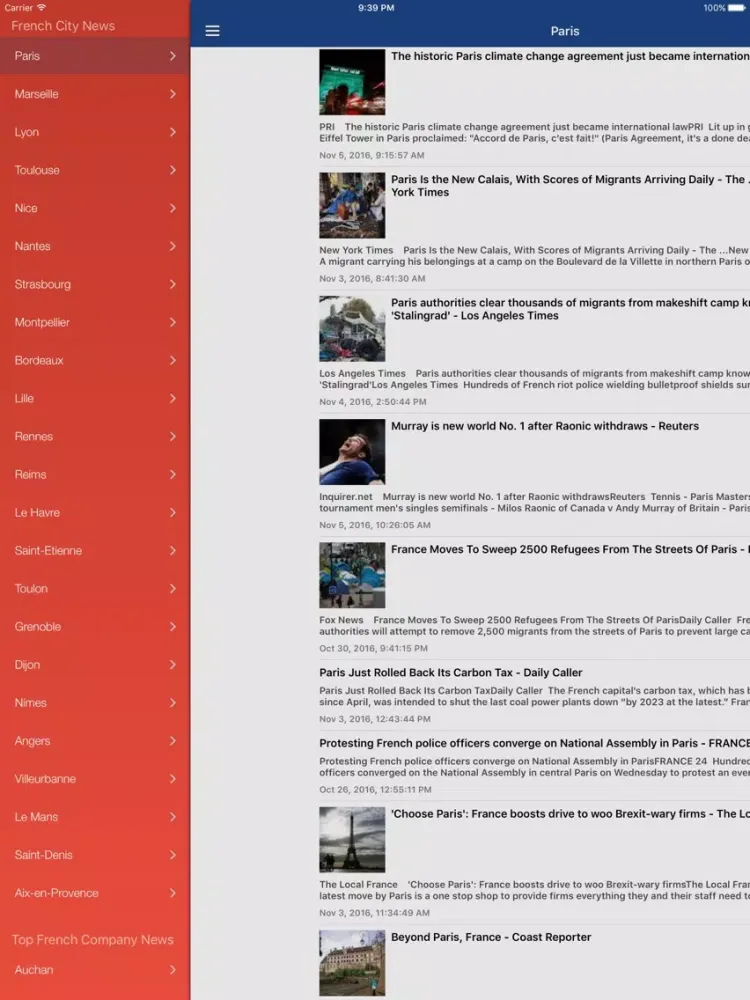This screenshot has height=1000, width=750.
Task: Open Paris Rolled Back Carbon Tax headline
Action: pyautogui.click(x=451, y=672)
